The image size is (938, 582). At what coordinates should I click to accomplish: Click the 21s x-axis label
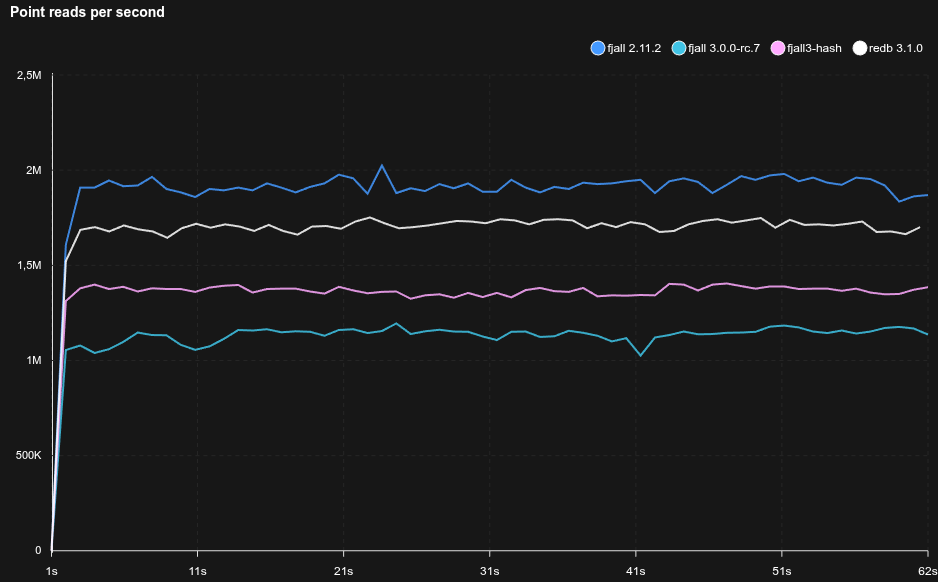(343, 571)
